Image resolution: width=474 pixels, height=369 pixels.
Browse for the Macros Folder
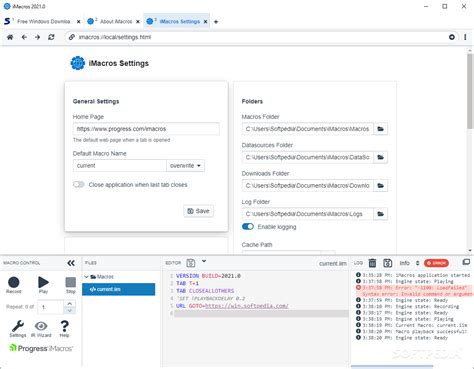[380, 129]
